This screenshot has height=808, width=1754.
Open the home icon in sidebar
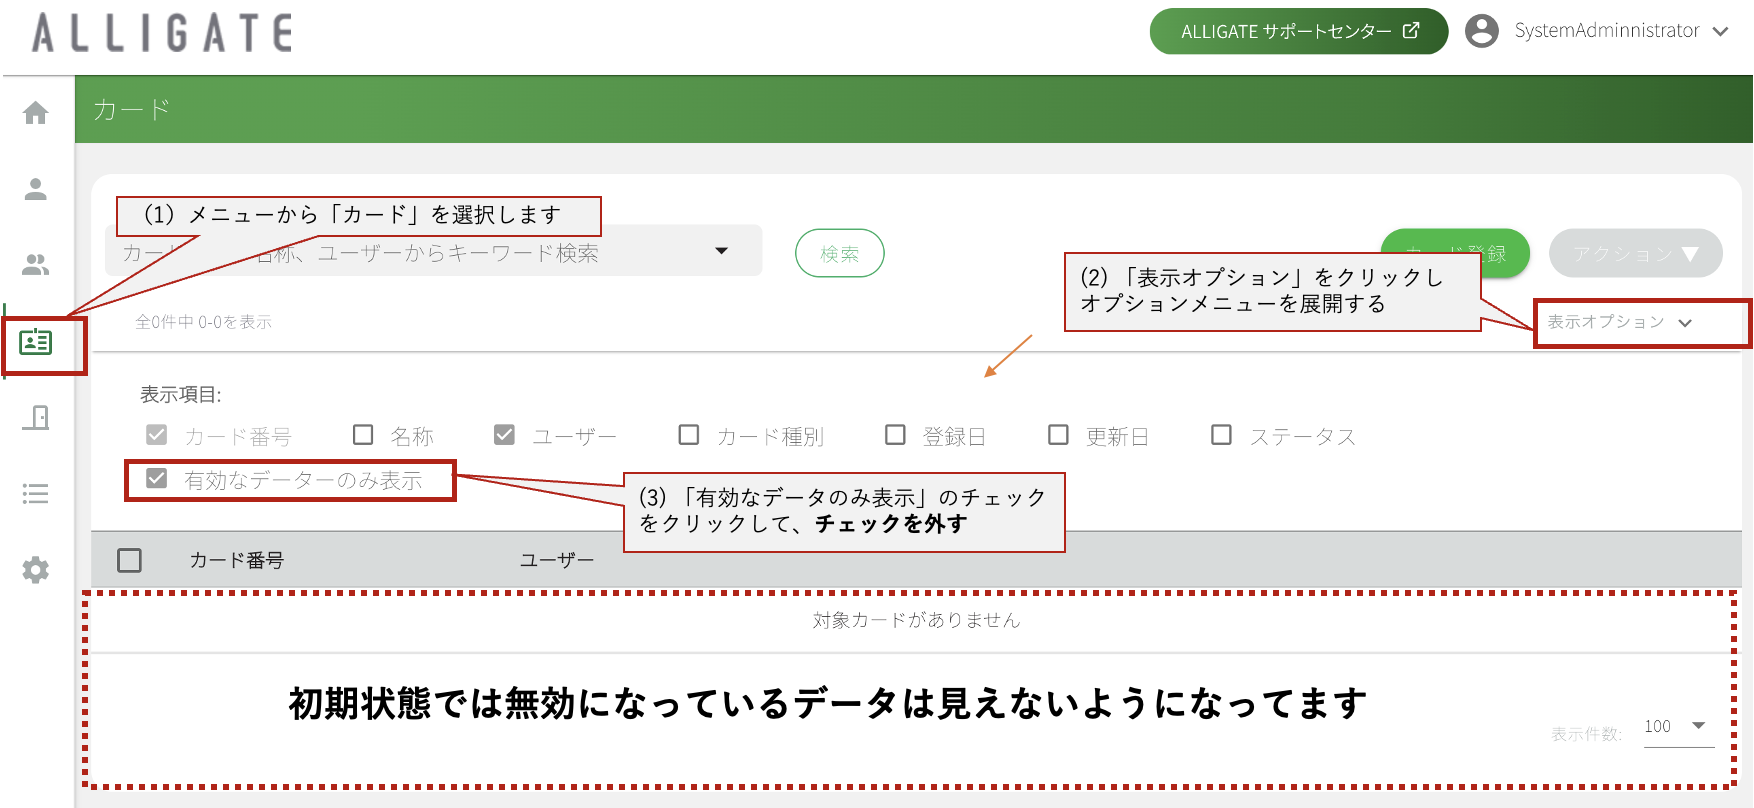pos(36,113)
